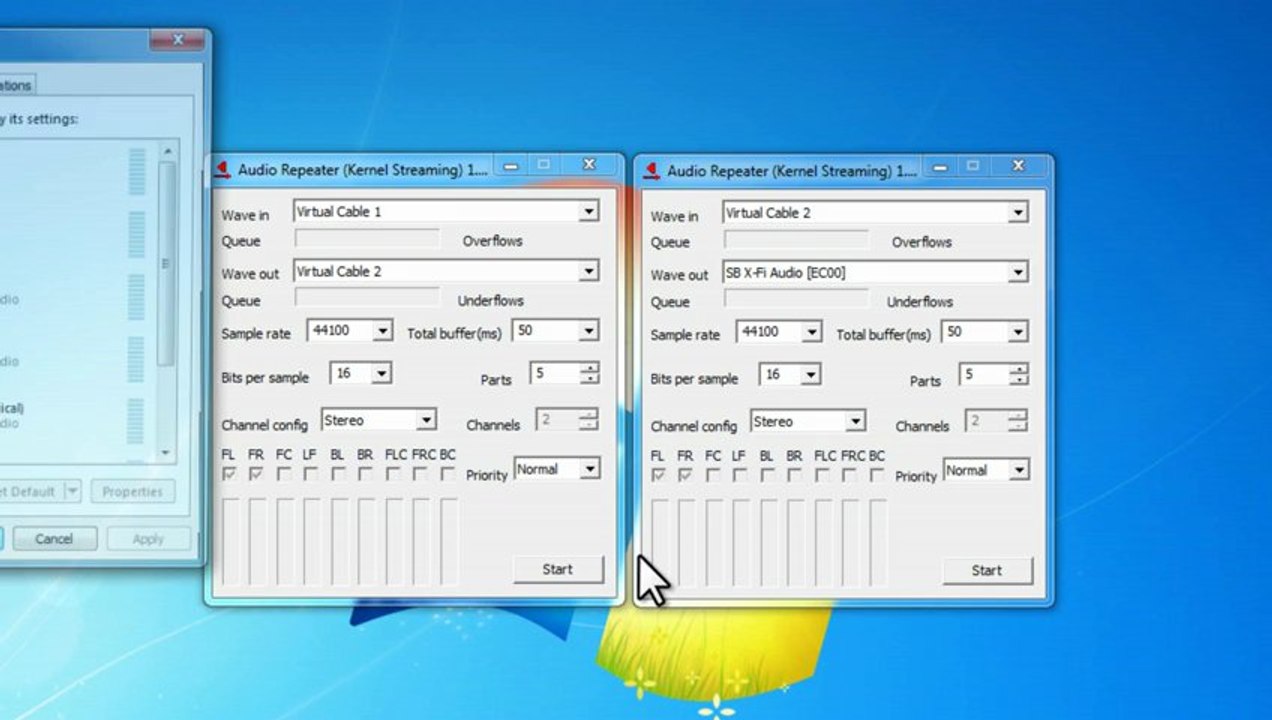
Task: Toggle FR channel checkbox in left Audio Repeater
Action: tap(256, 474)
